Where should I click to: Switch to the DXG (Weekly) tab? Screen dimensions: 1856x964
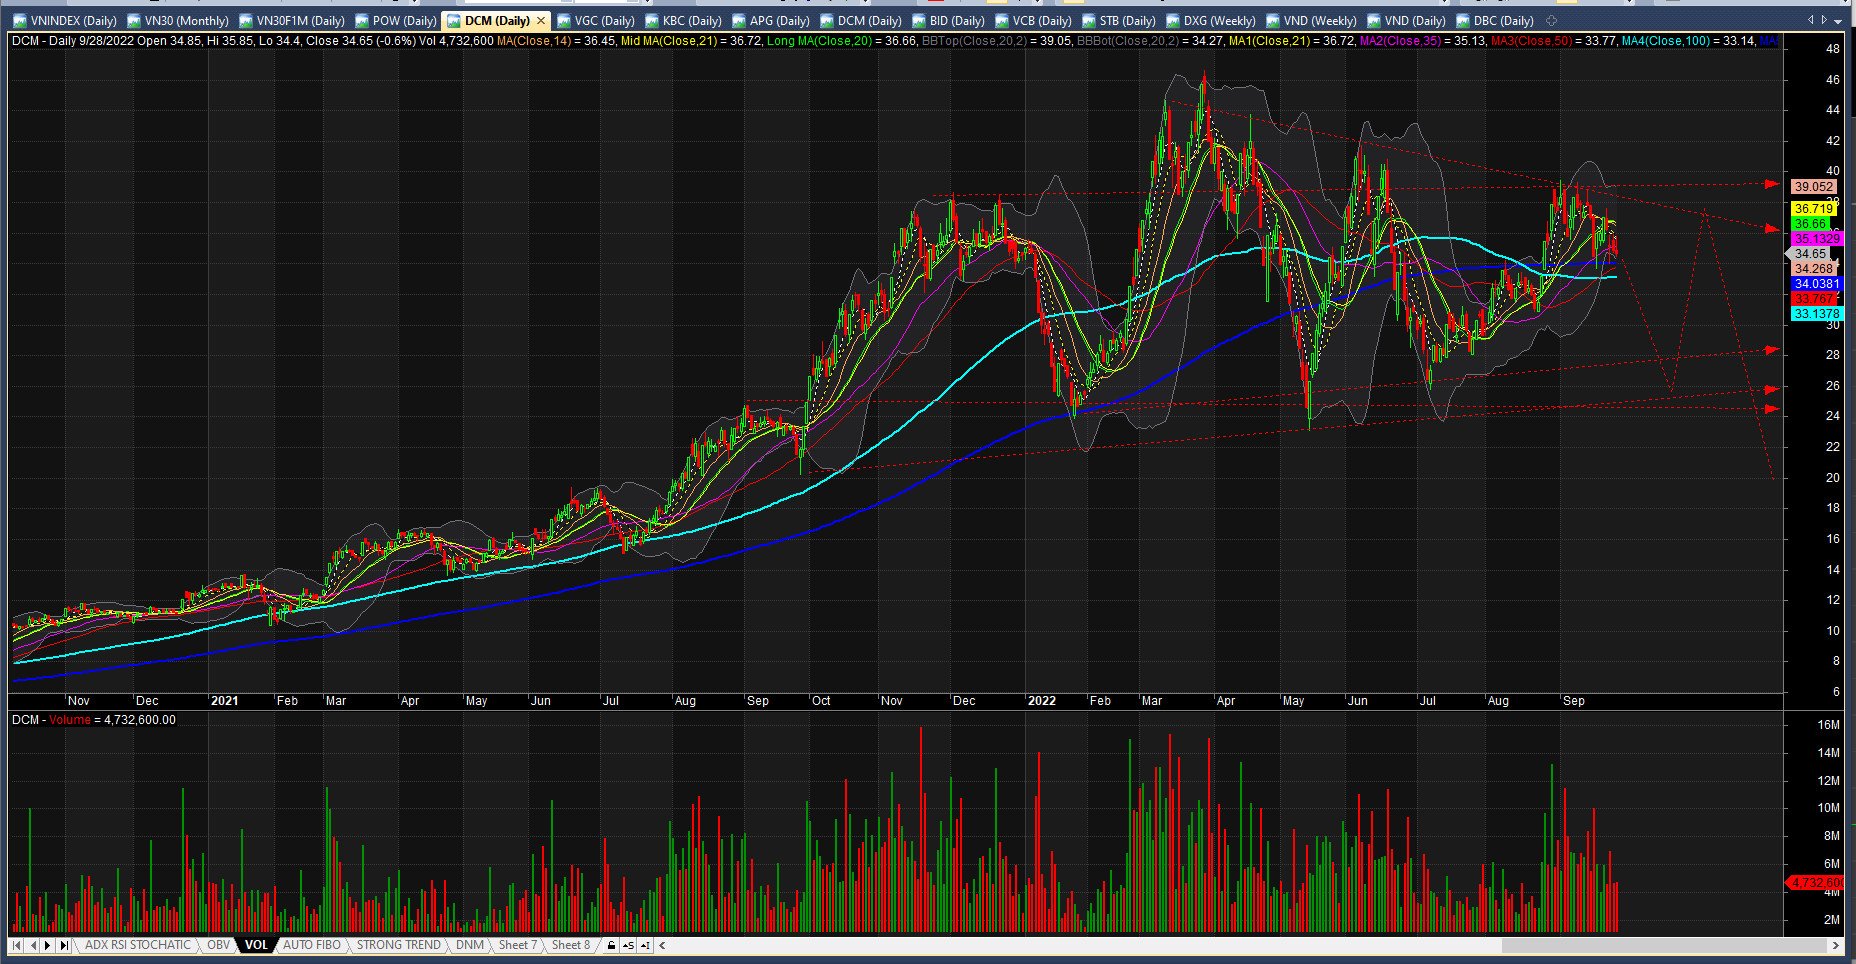click(1210, 20)
